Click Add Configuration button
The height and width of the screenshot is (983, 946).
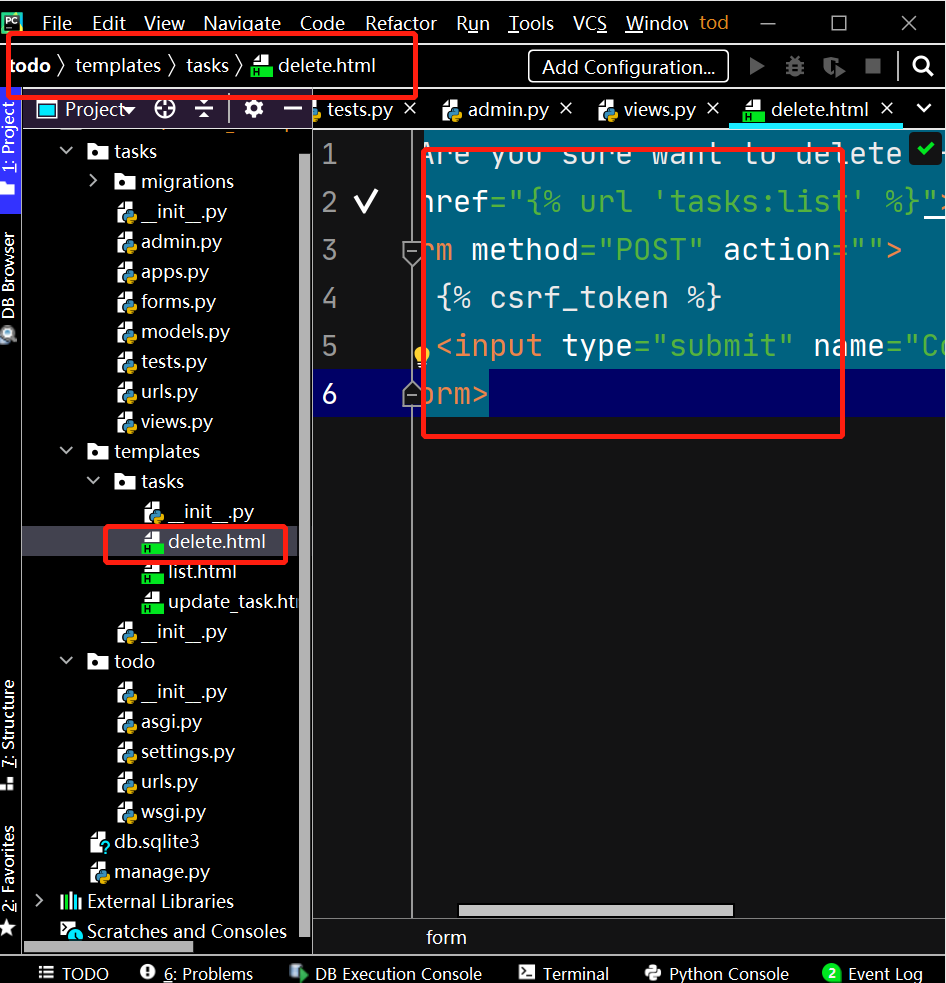coord(628,66)
